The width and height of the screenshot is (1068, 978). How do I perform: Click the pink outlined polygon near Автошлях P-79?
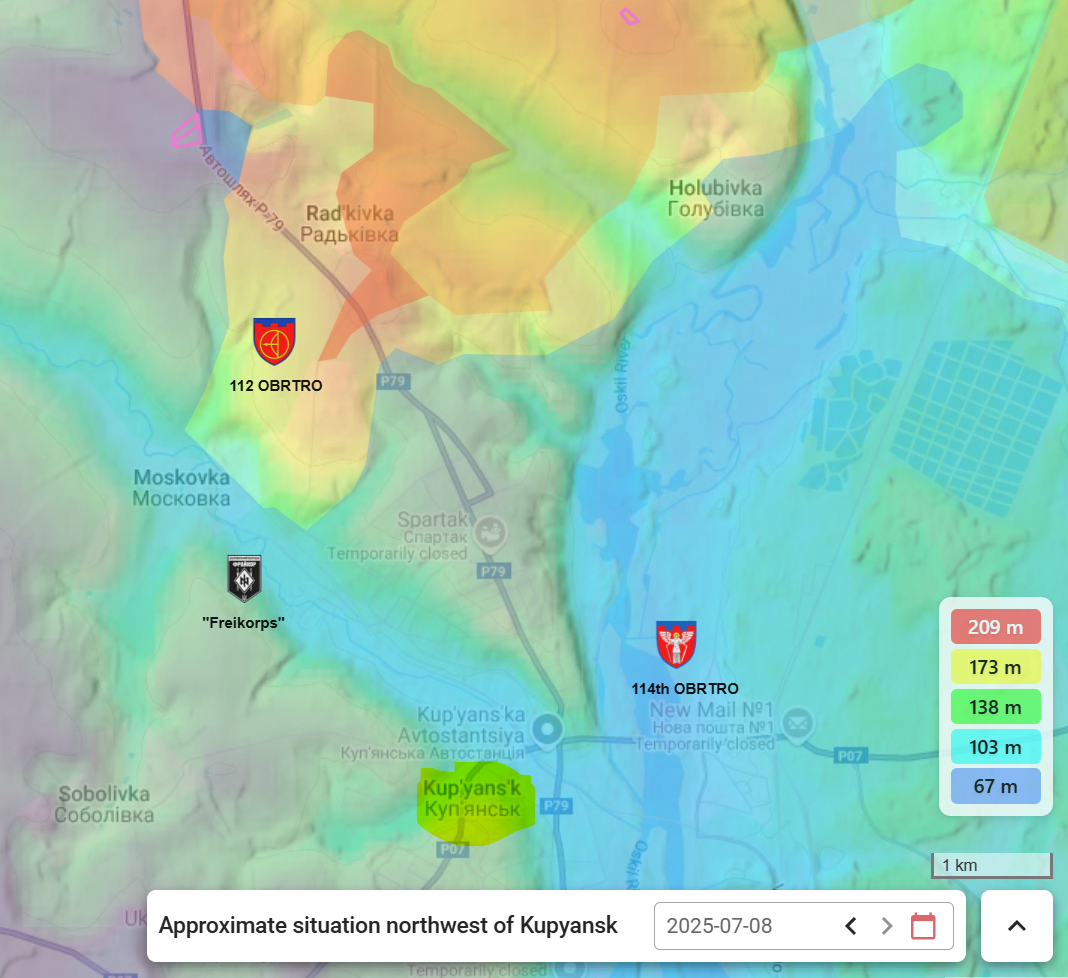pos(187,131)
